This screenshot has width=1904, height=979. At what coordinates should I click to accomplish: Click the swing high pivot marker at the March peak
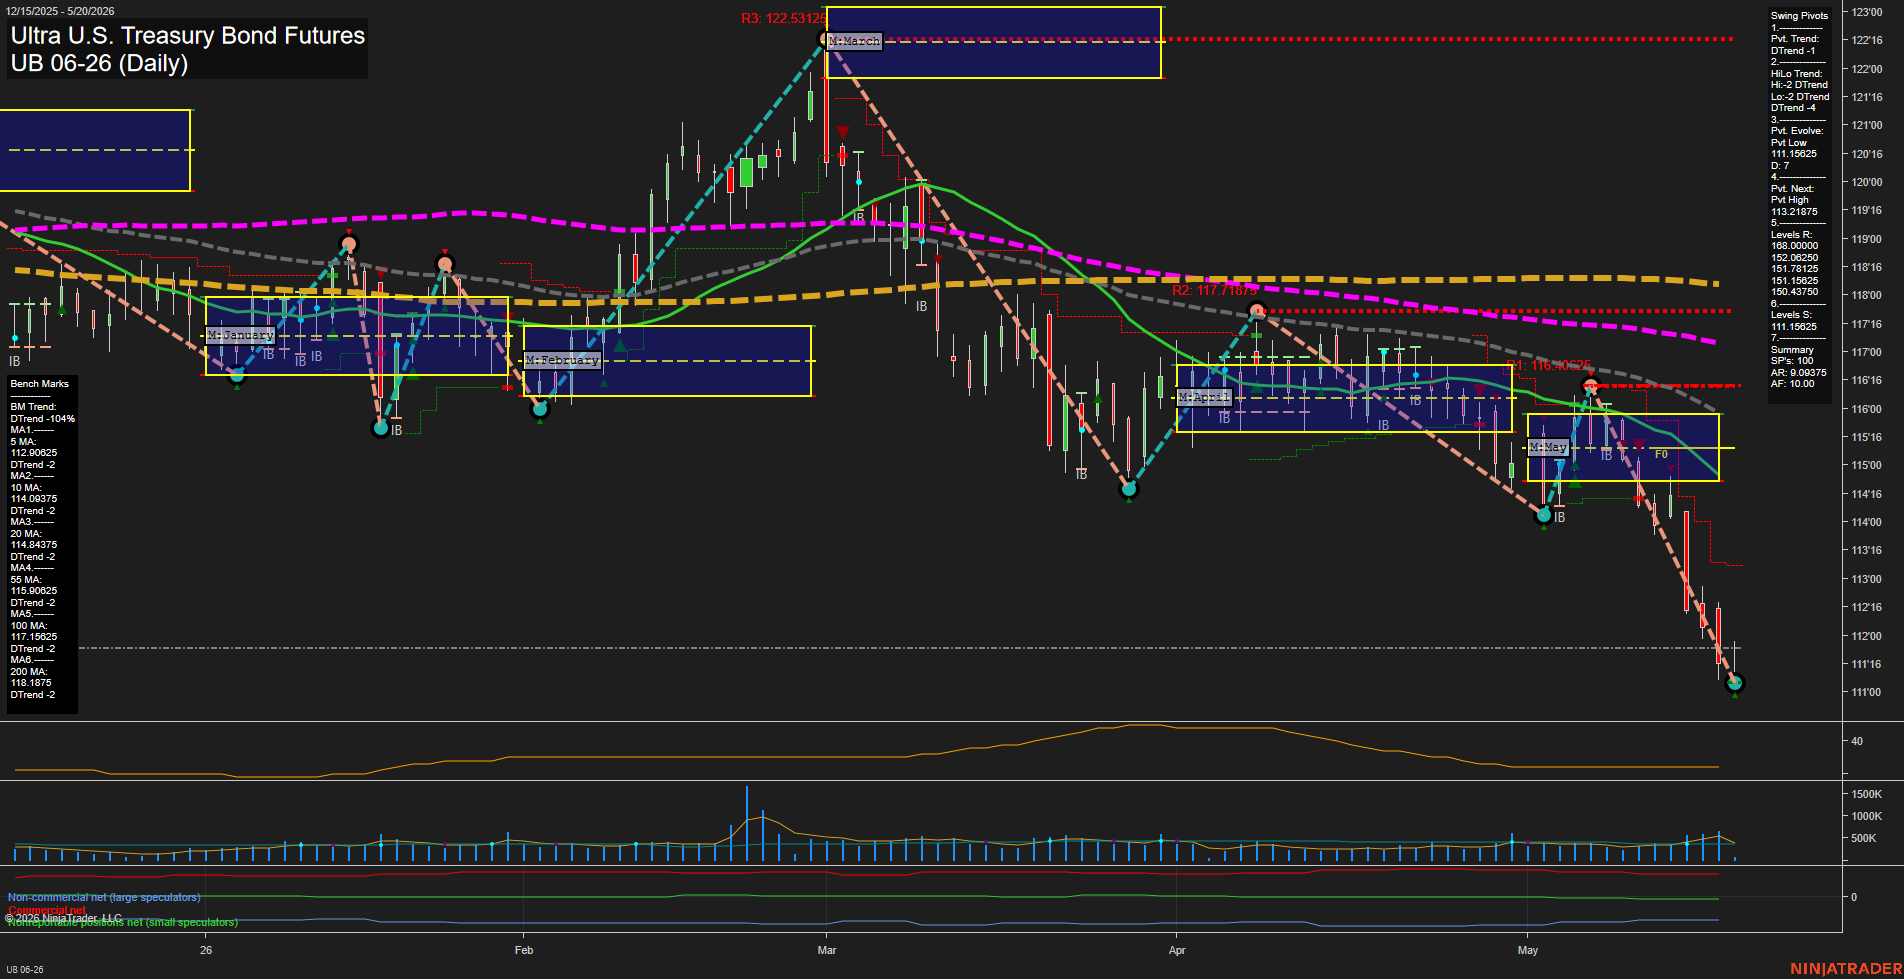point(826,39)
